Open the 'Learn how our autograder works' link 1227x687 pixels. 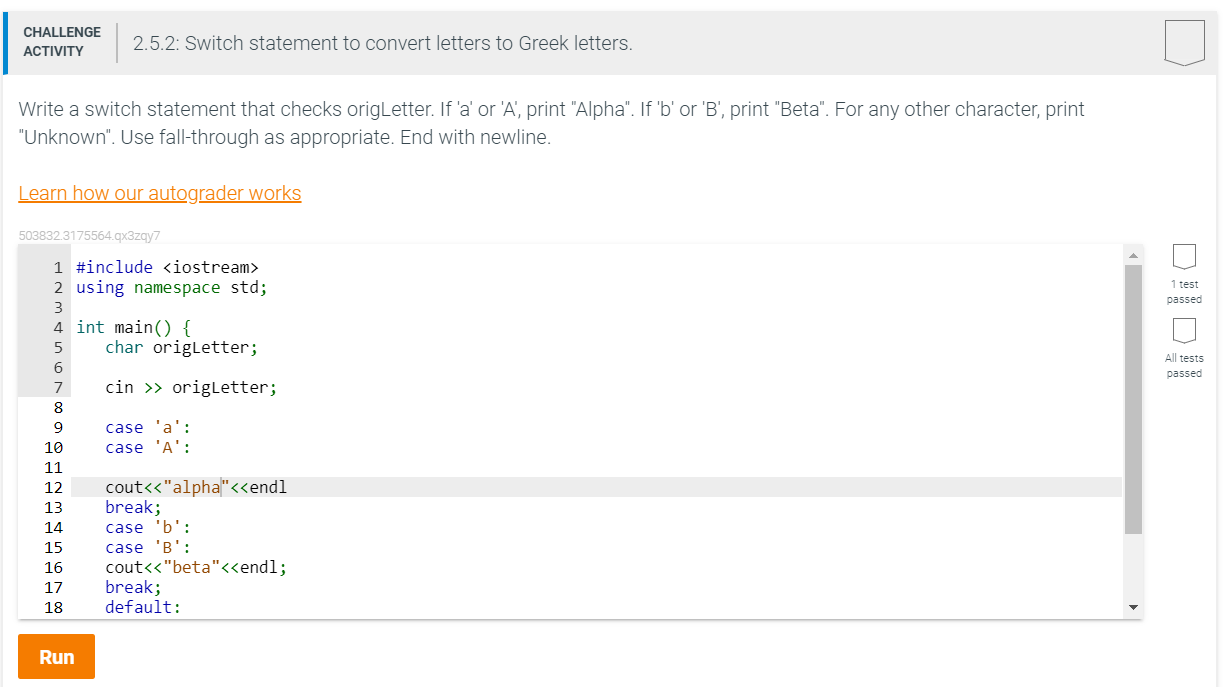coord(159,192)
